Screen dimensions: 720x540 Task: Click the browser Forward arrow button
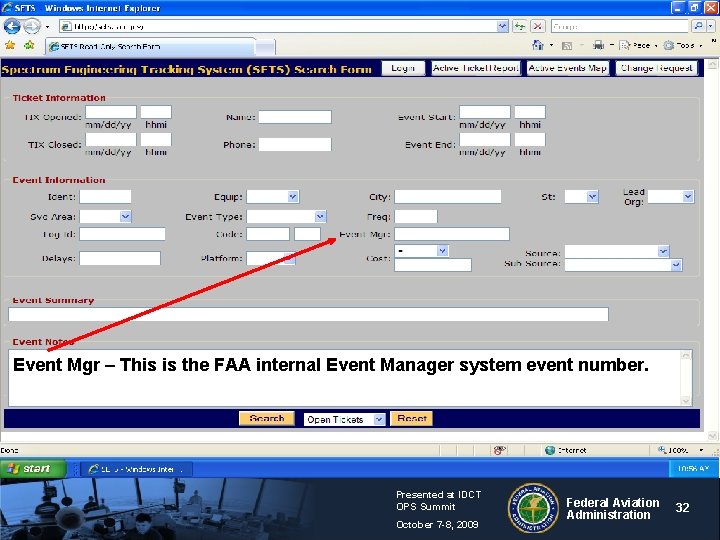[31, 26]
